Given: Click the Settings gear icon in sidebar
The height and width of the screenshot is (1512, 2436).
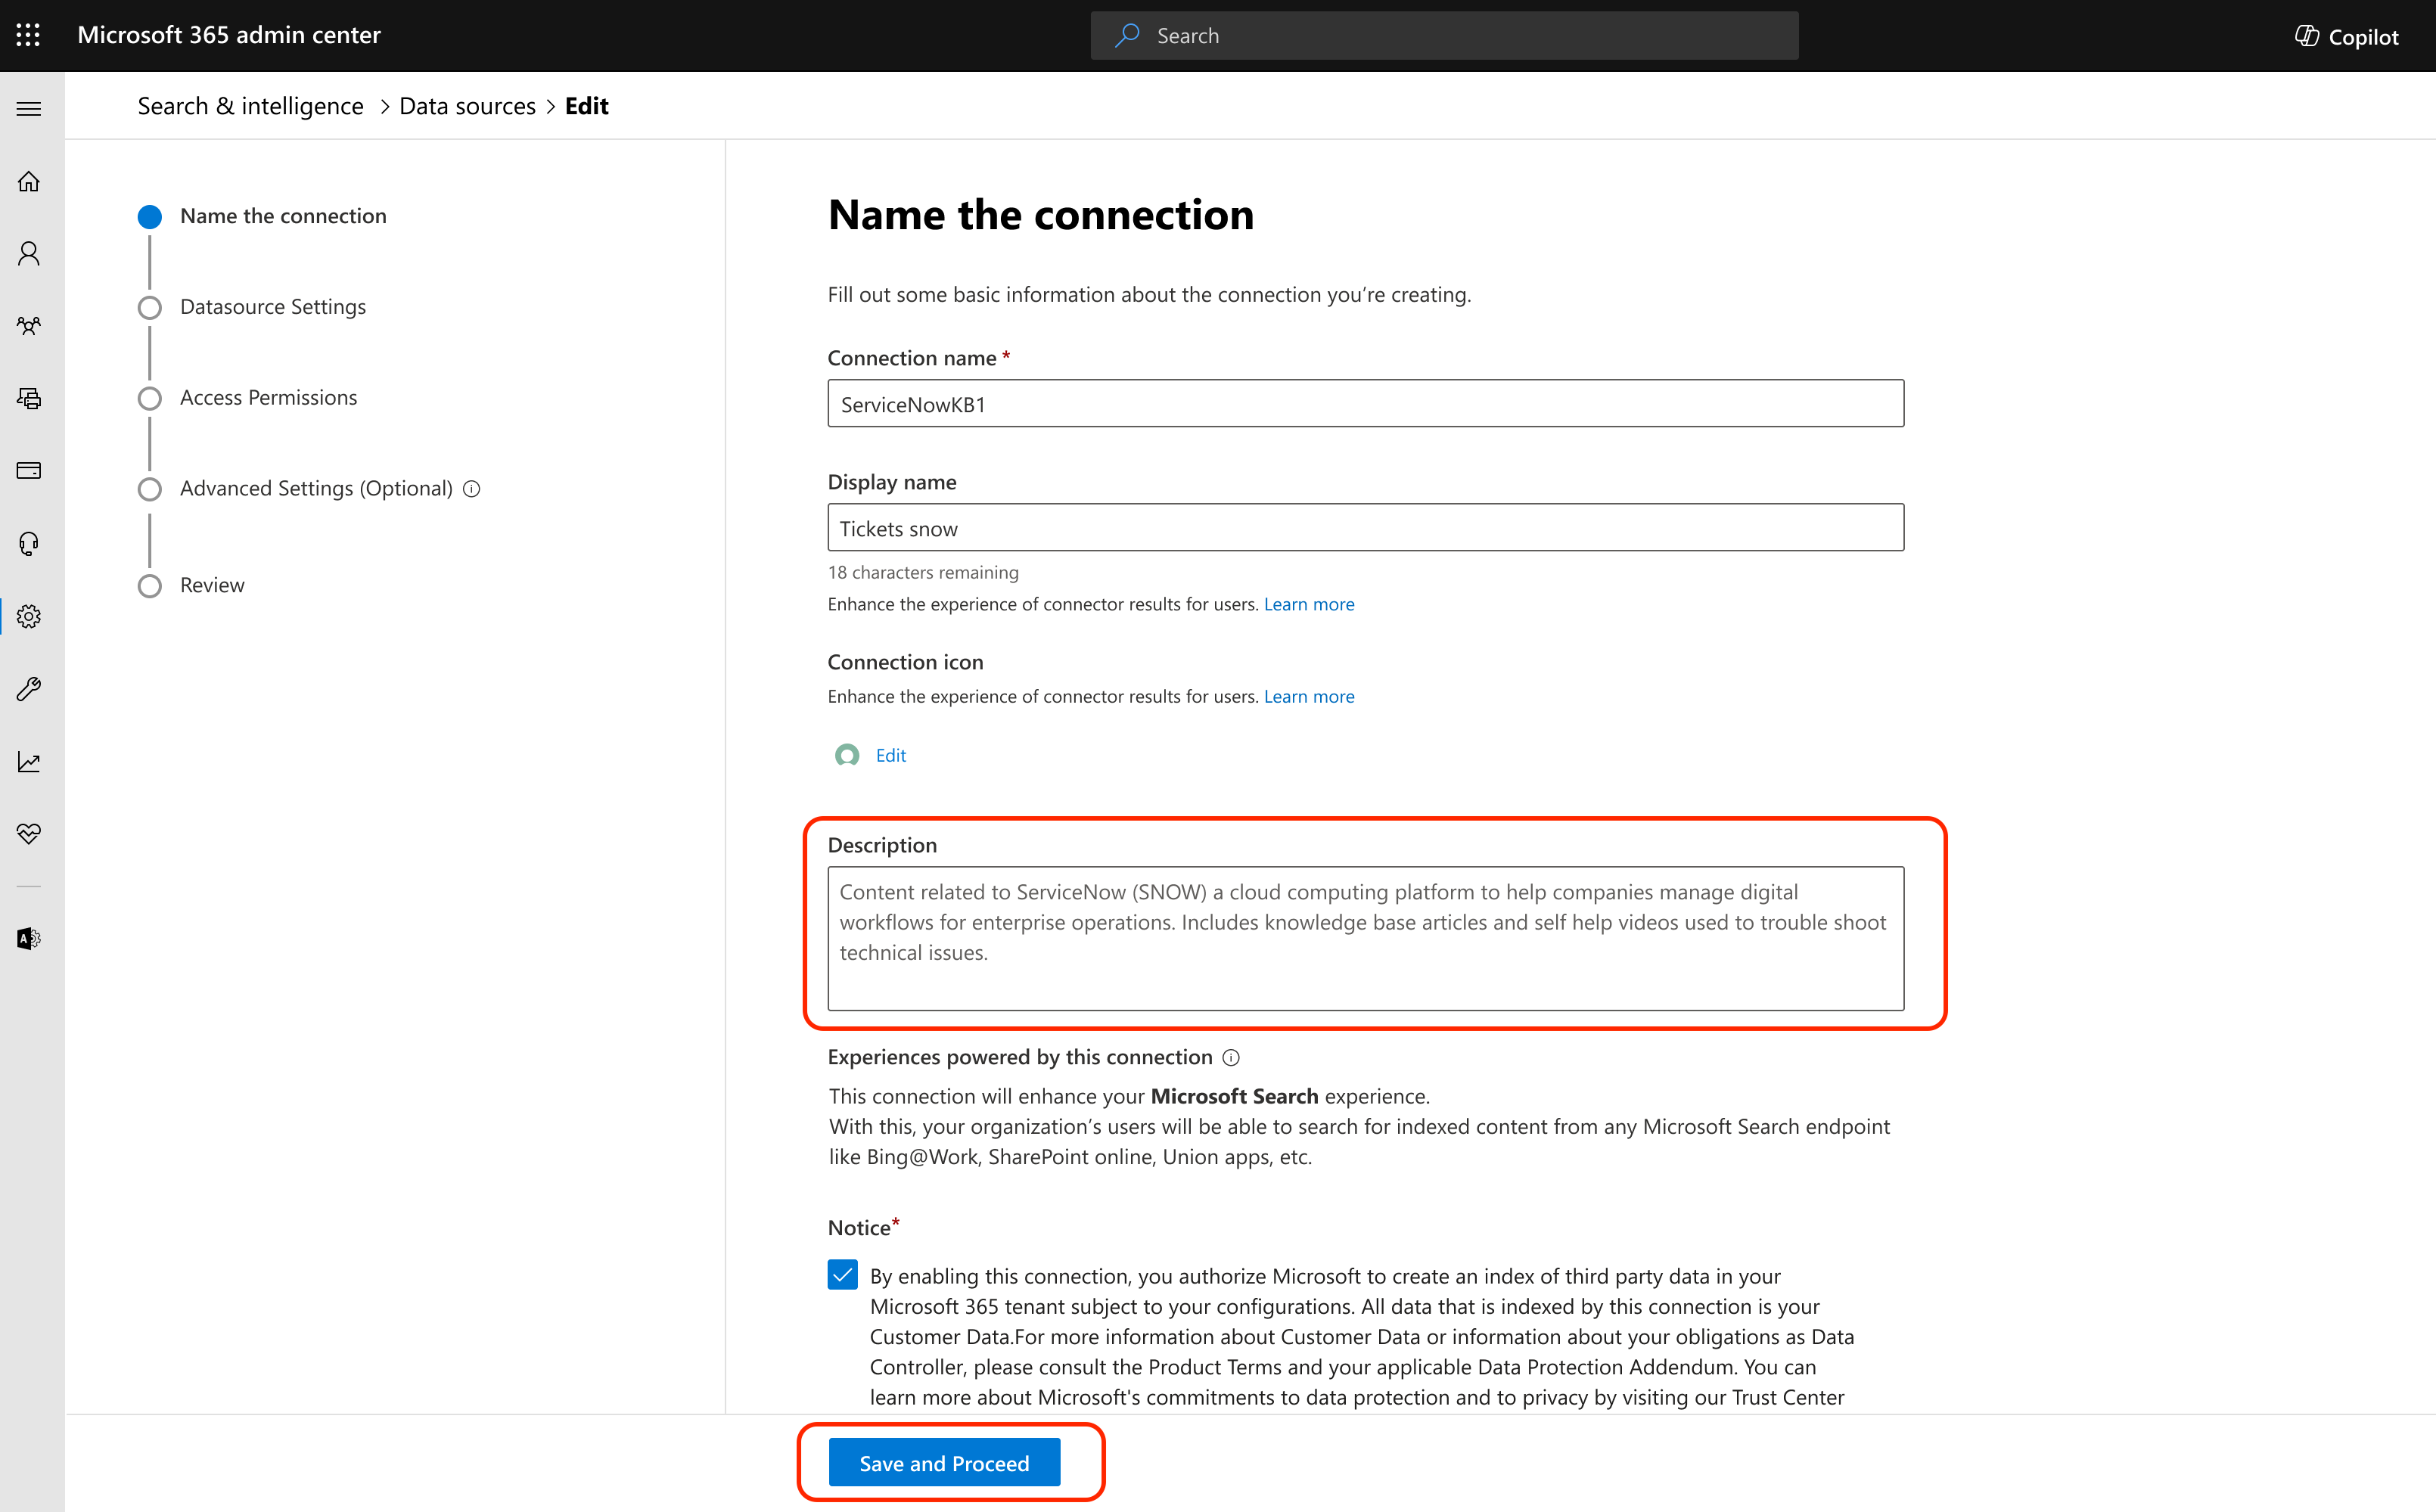Looking at the screenshot, I should click(x=33, y=615).
